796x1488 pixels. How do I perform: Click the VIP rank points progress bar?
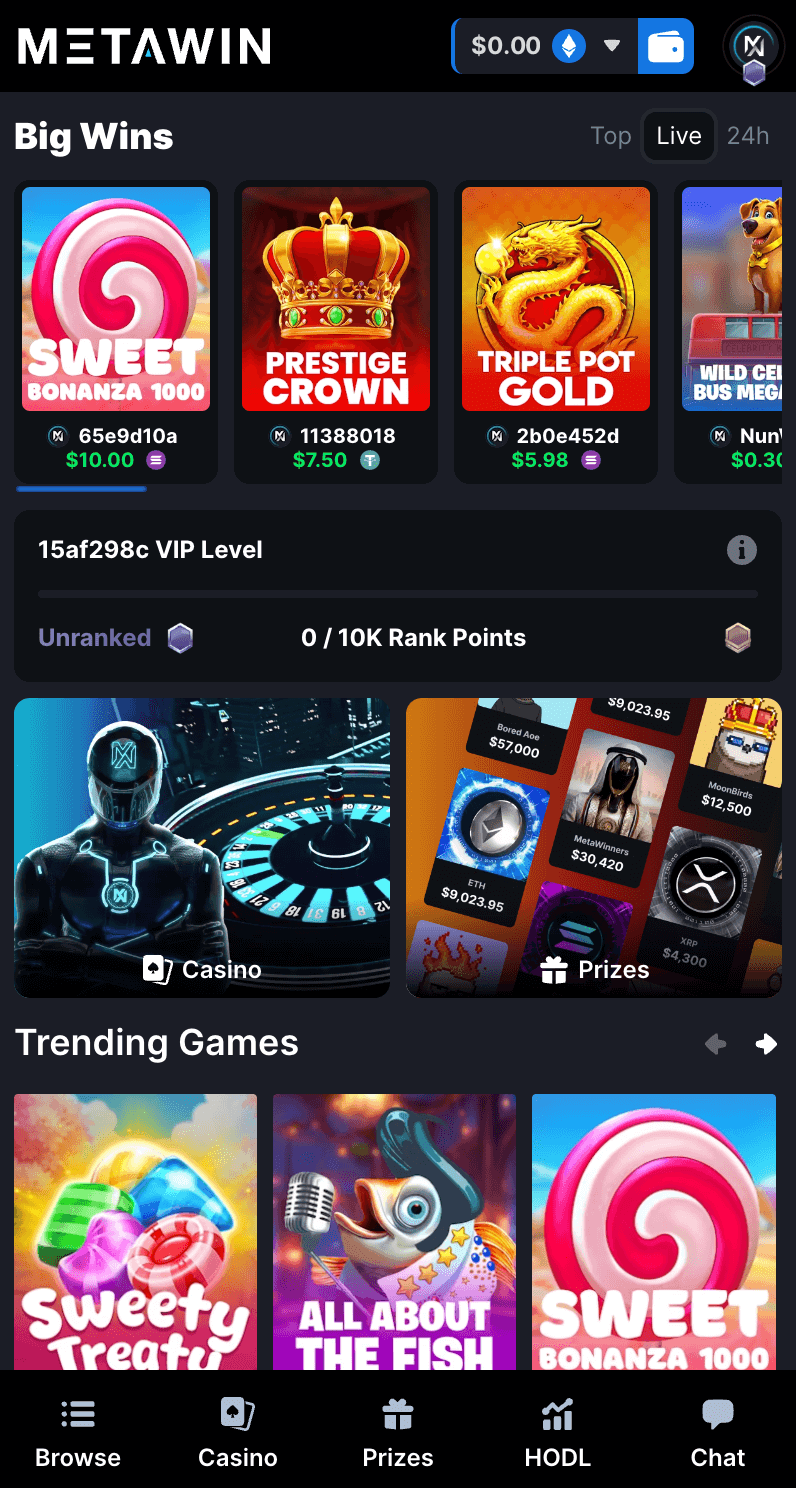(398, 594)
